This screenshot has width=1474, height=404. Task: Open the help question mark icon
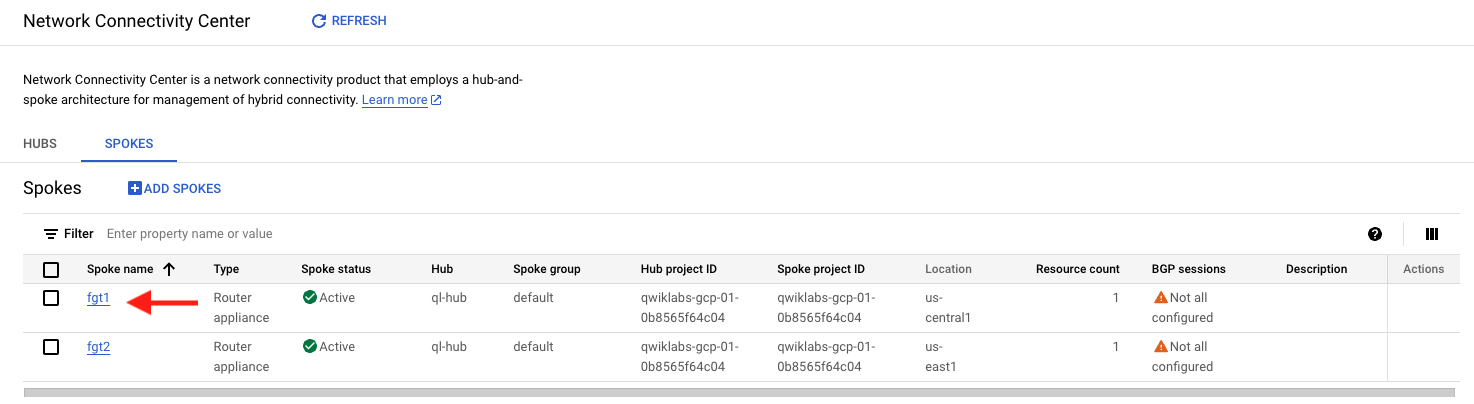point(1375,234)
